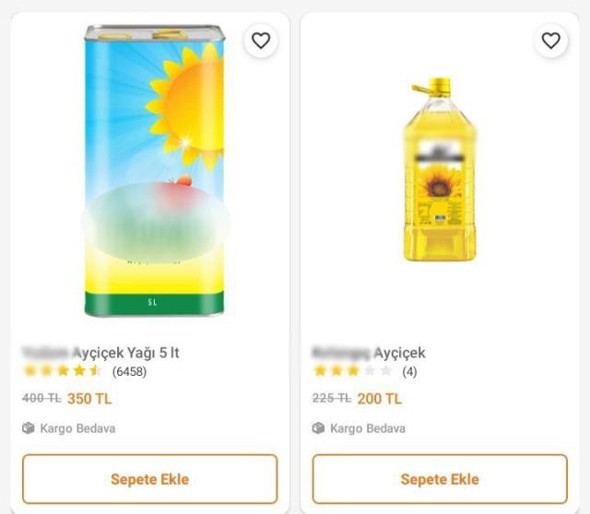
Task: Add the 350 TL product to cart
Action: tap(150, 479)
